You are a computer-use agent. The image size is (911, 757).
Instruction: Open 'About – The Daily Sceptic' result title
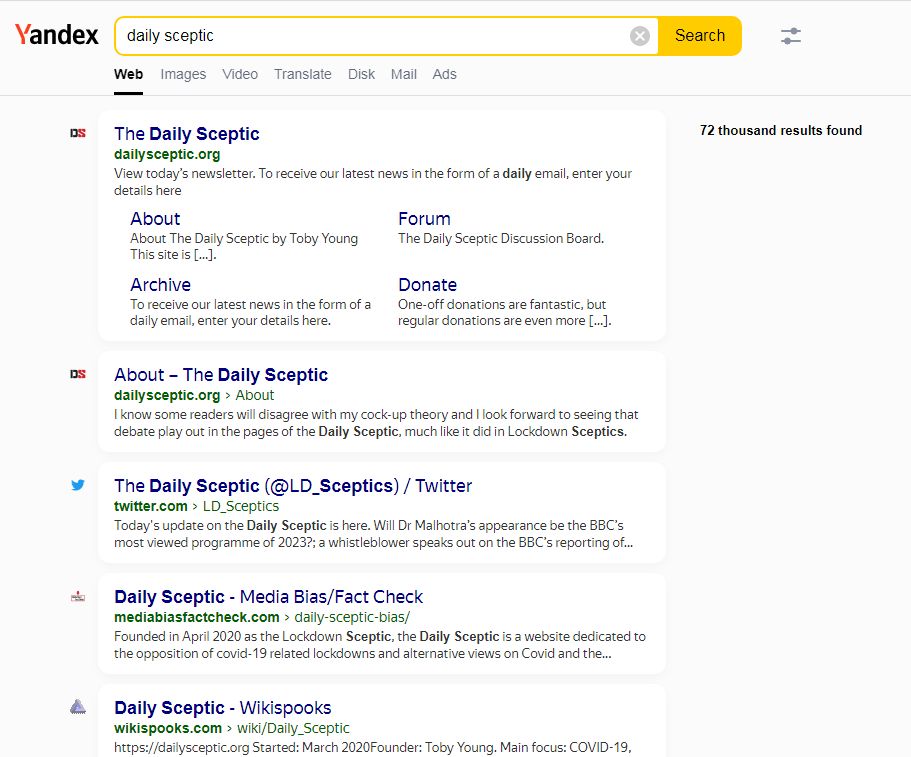pyautogui.click(x=221, y=375)
